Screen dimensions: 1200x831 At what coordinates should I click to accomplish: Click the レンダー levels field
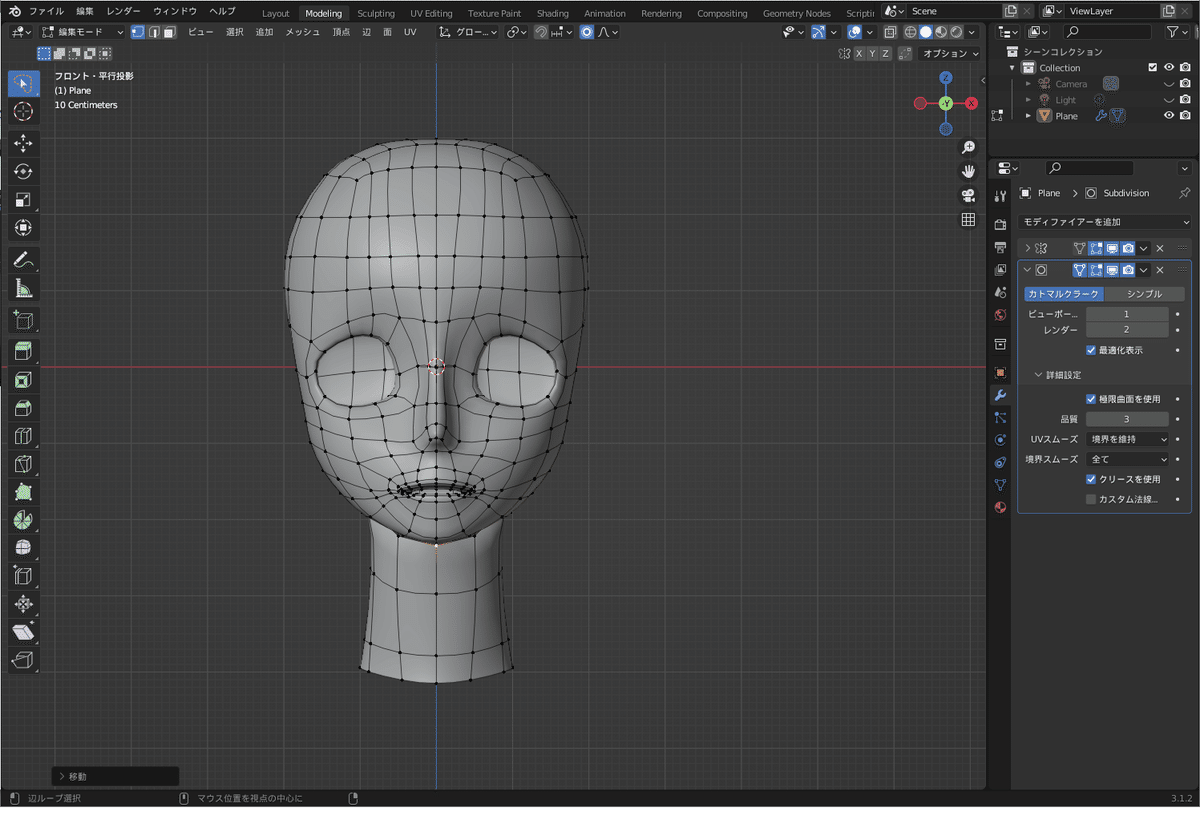click(1127, 330)
